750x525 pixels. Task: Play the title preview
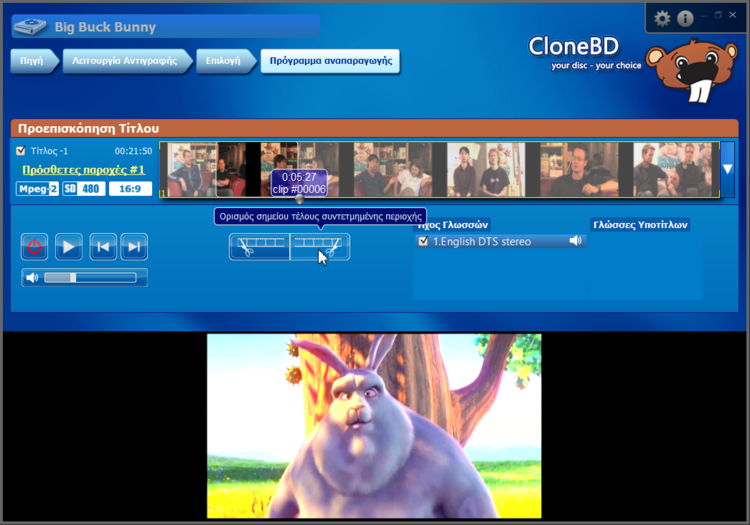pos(68,247)
